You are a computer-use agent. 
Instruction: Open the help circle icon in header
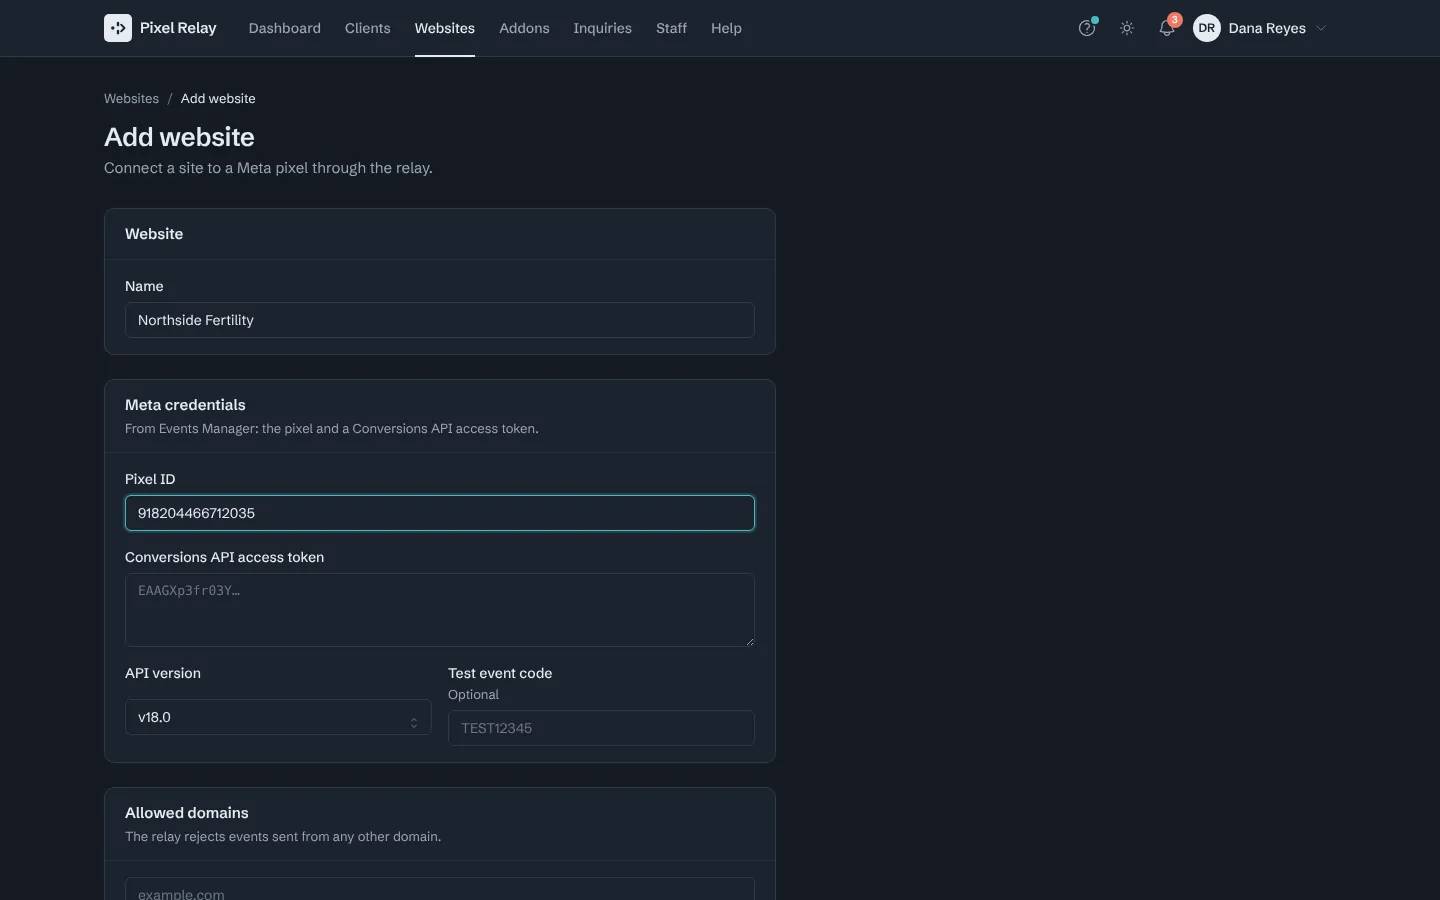coord(1087,28)
